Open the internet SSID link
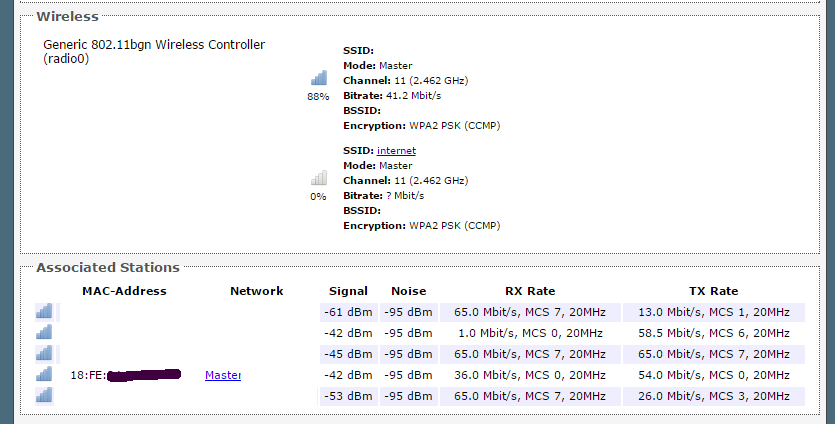Screen dimensions: 835x424 coord(396,151)
